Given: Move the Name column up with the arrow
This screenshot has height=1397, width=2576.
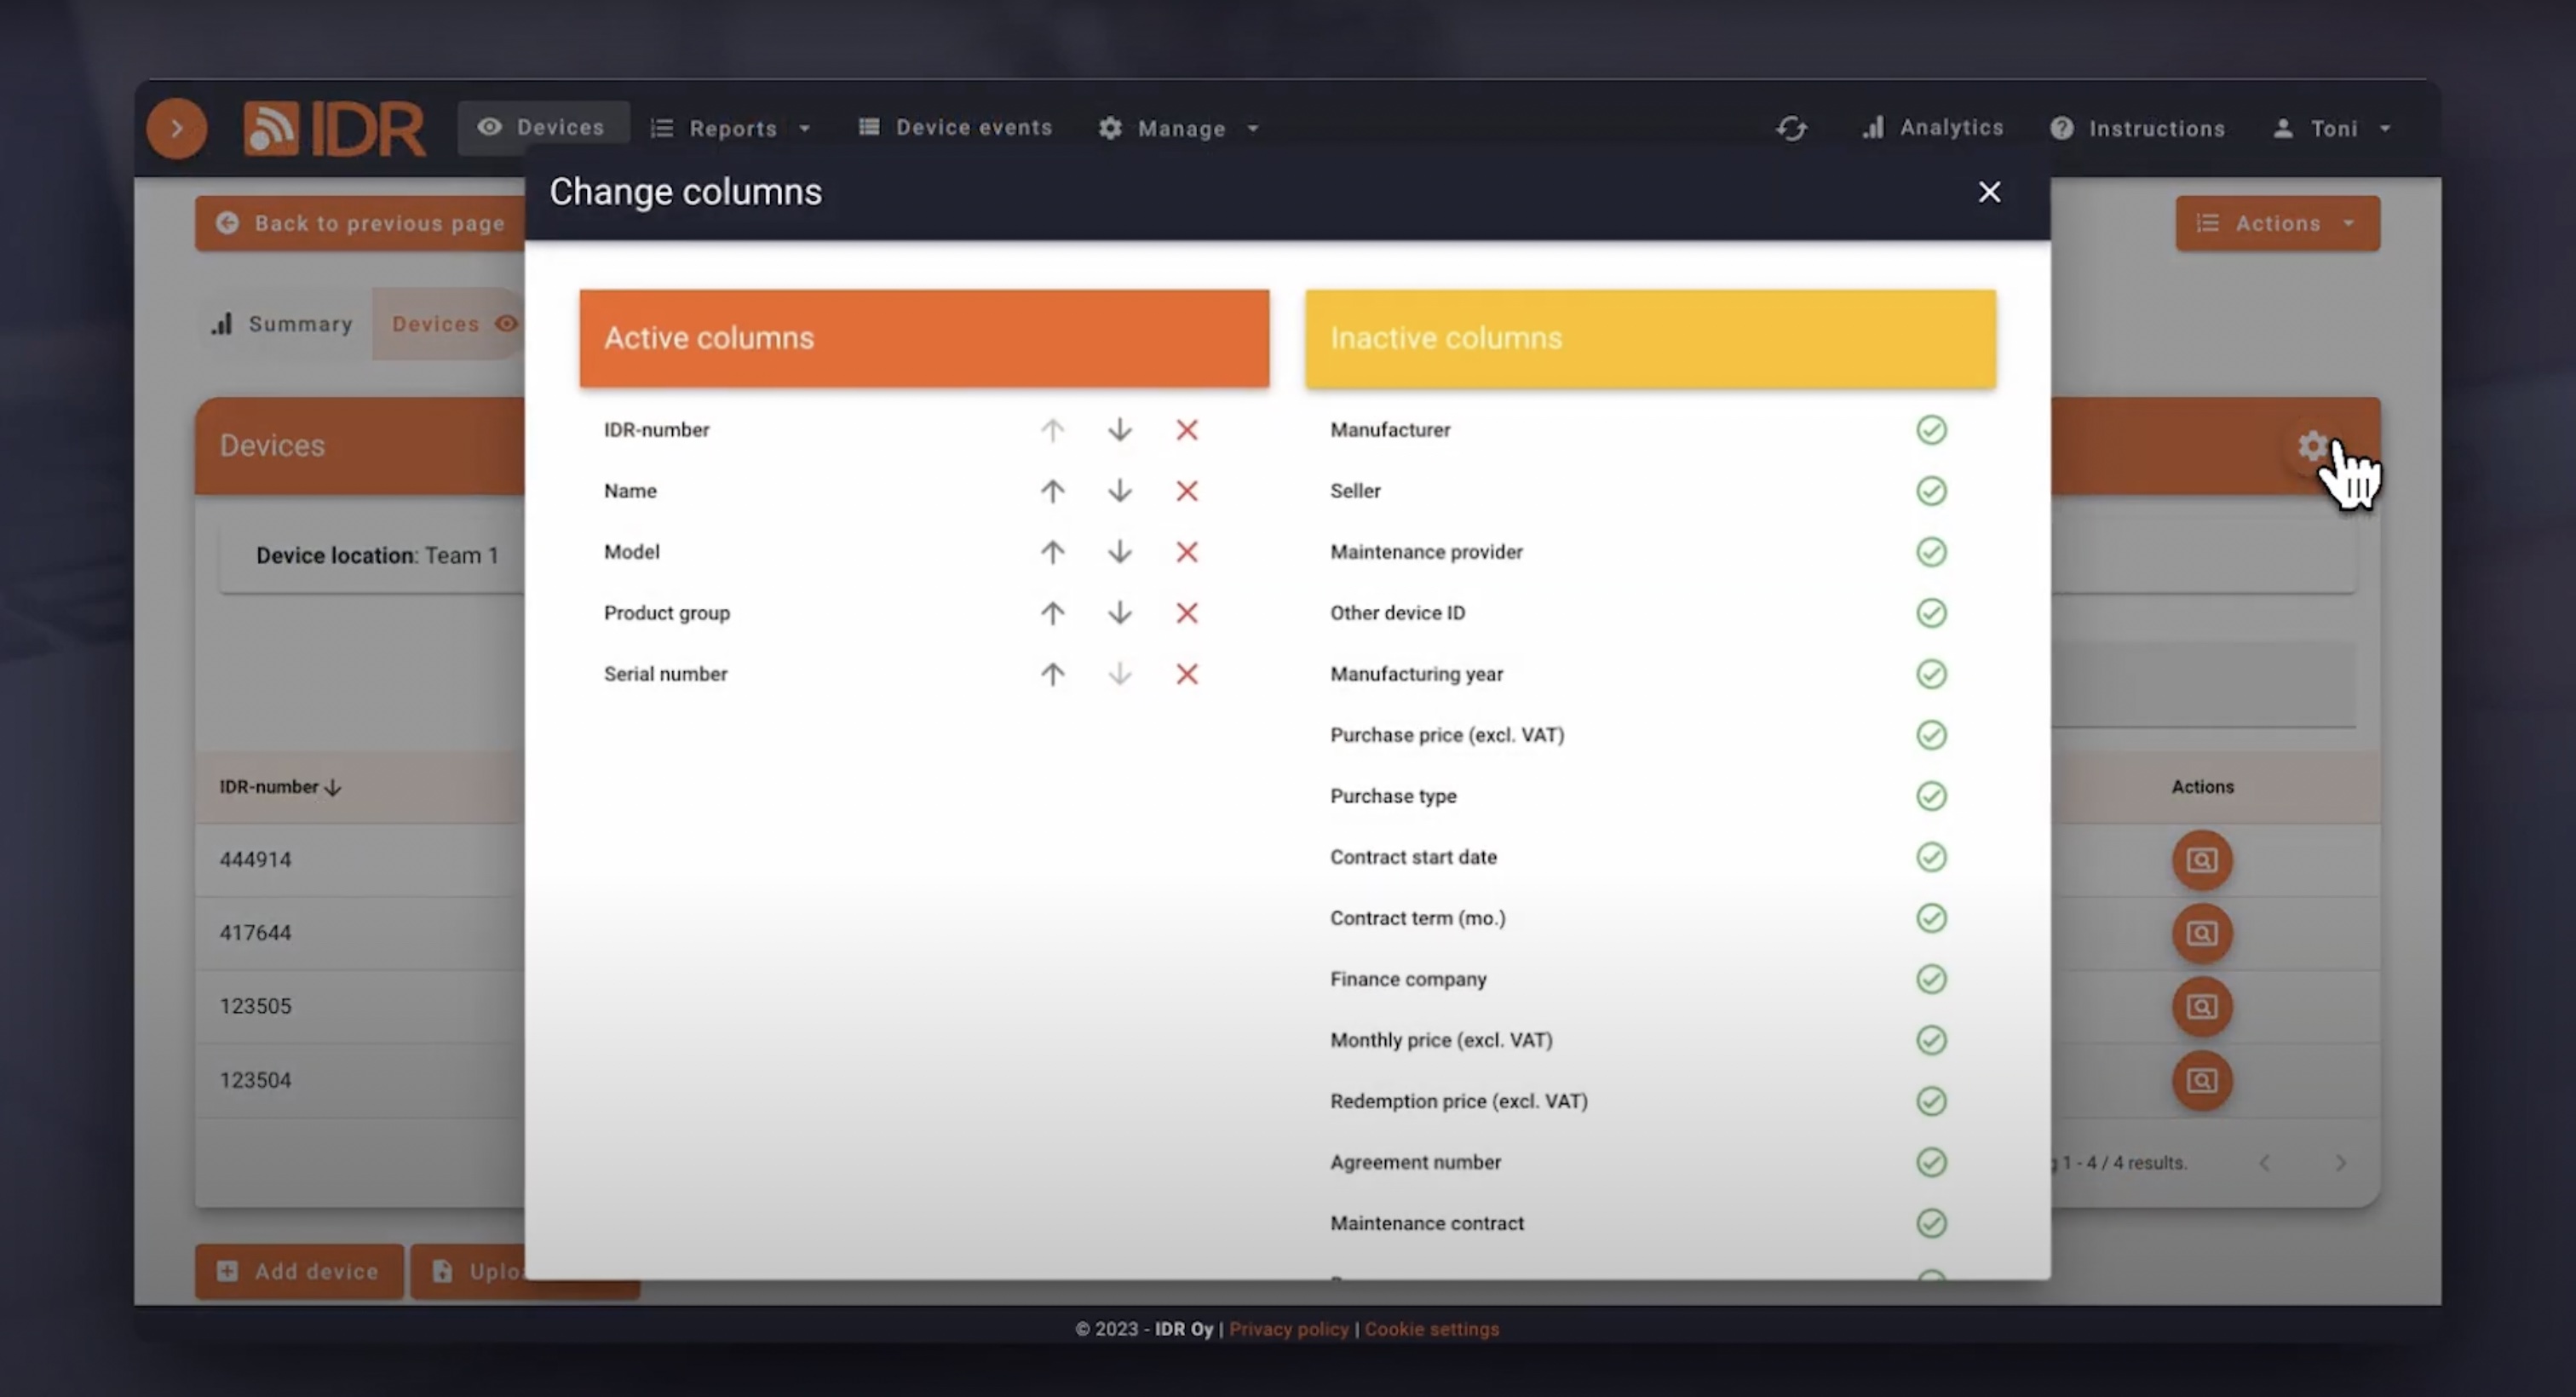Looking at the screenshot, I should point(1052,491).
